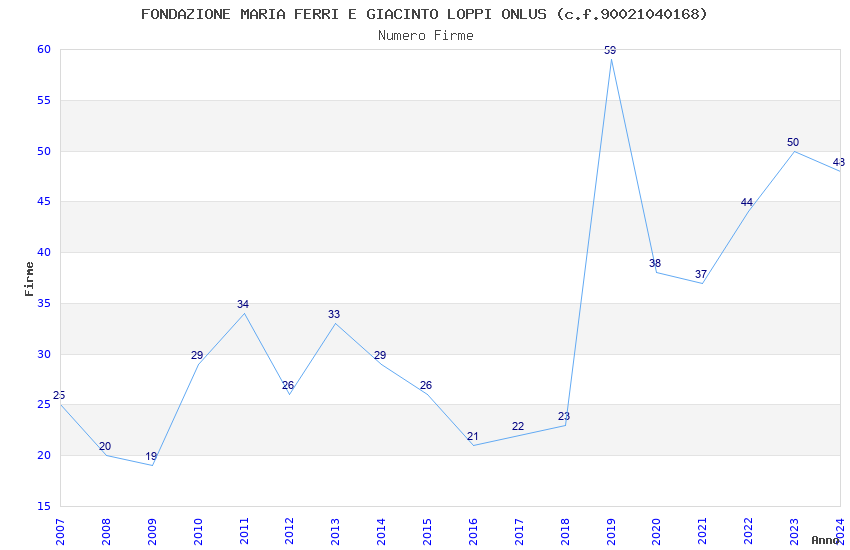Click the 2016 data label 21

472,437
